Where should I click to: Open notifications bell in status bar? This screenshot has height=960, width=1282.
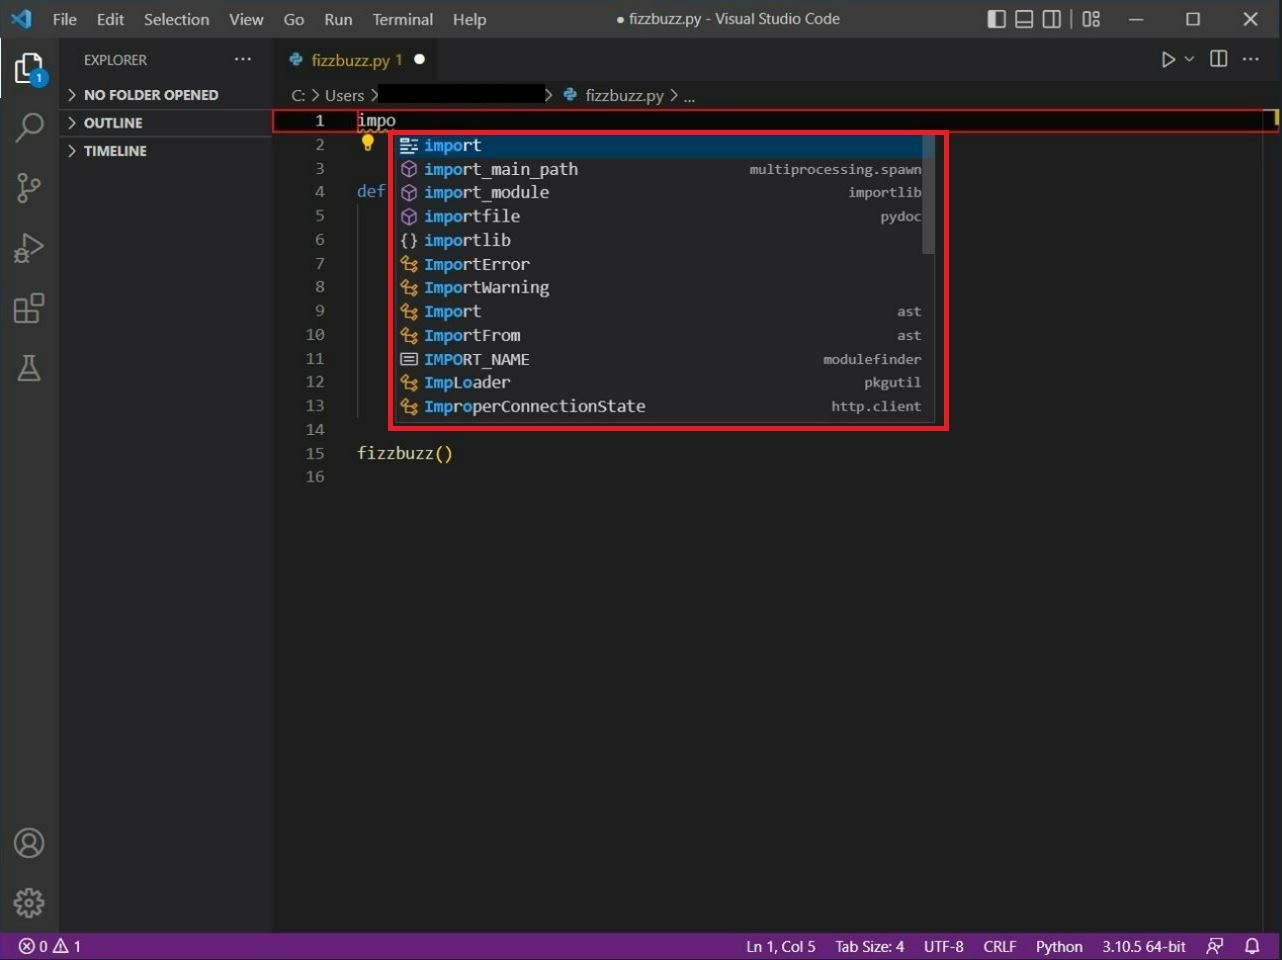(1252, 946)
